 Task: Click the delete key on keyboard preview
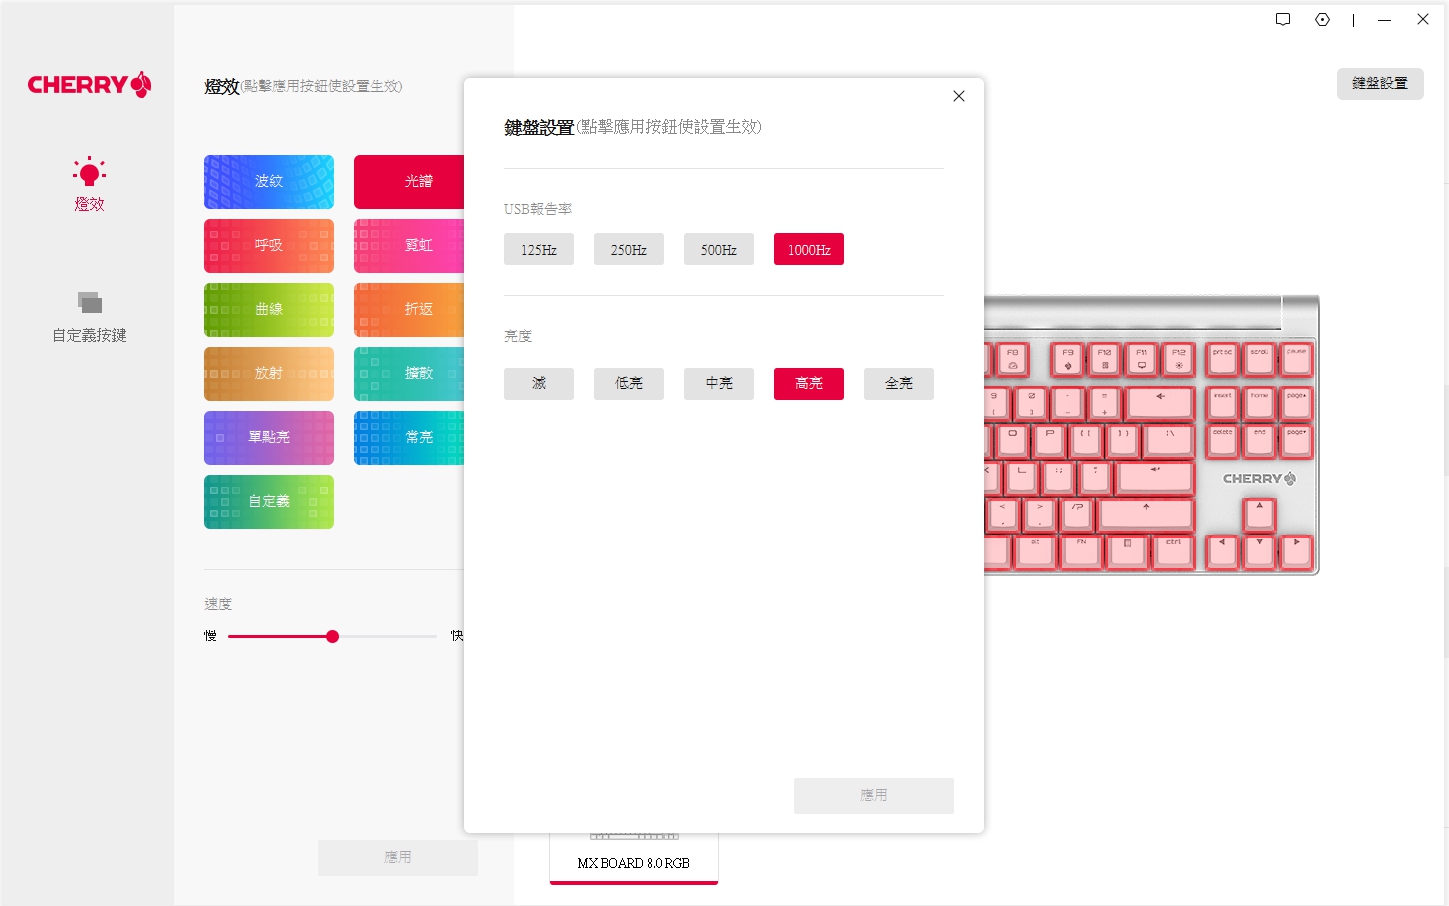pyautogui.click(x=1223, y=441)
